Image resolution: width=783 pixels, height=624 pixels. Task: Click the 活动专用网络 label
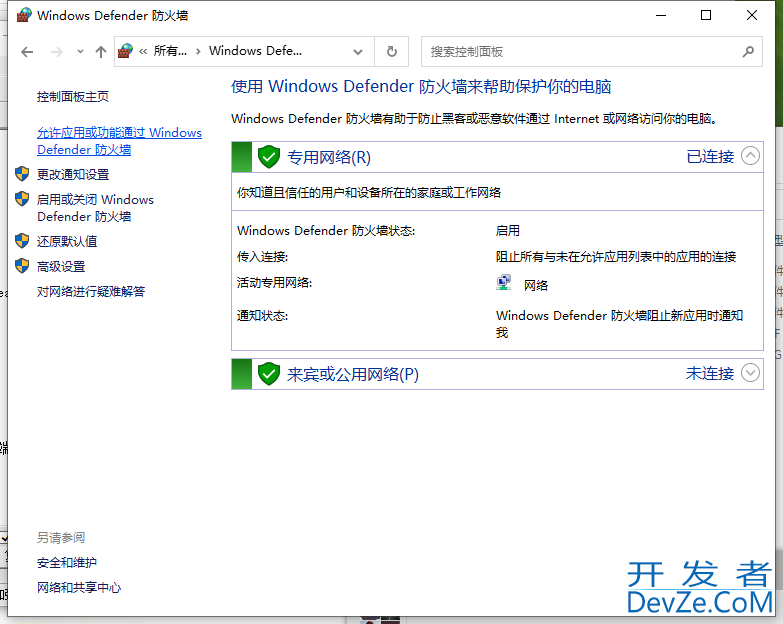click(275, 283)
